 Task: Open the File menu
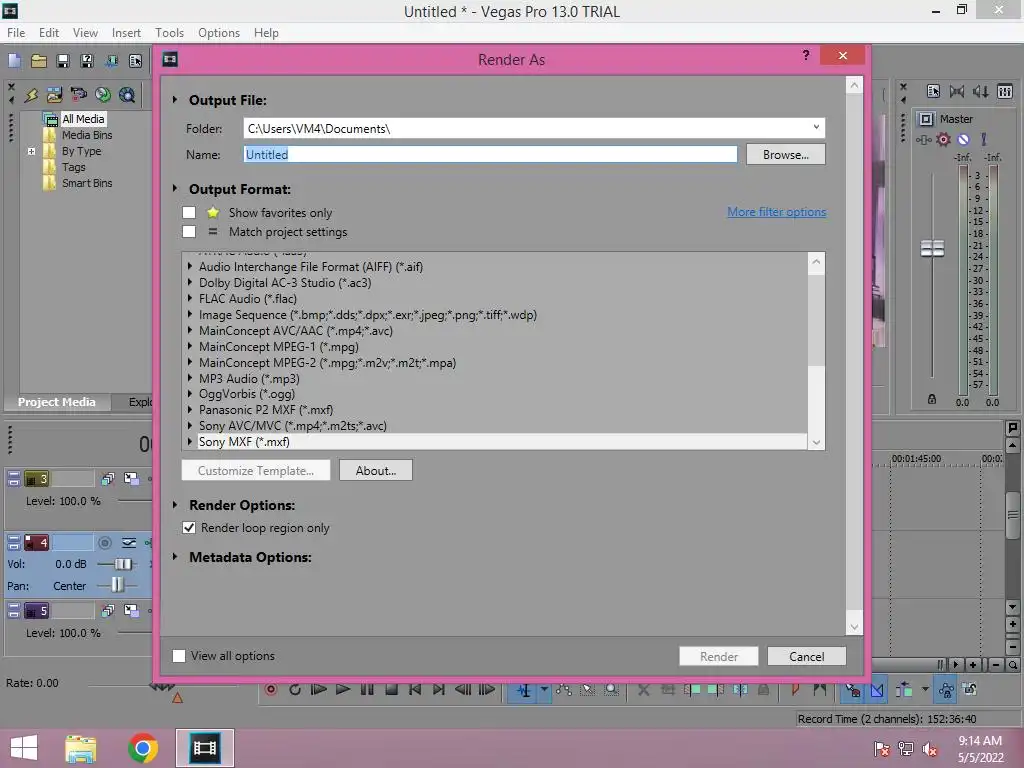click(16, 33)
